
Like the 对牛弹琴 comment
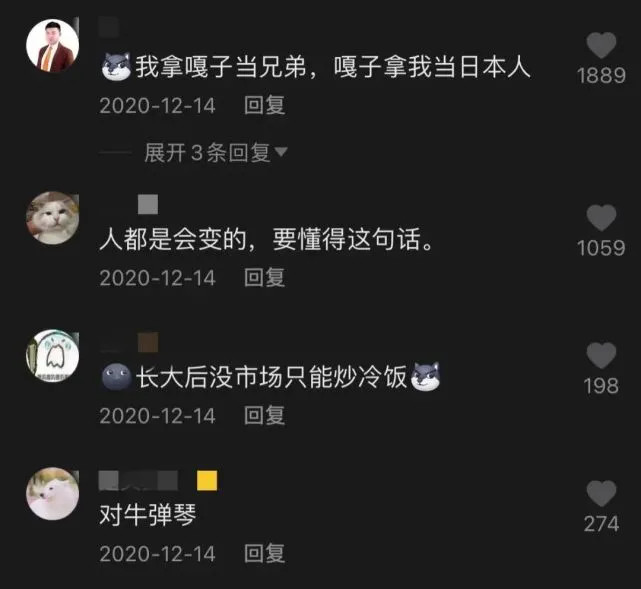(601, 493)
